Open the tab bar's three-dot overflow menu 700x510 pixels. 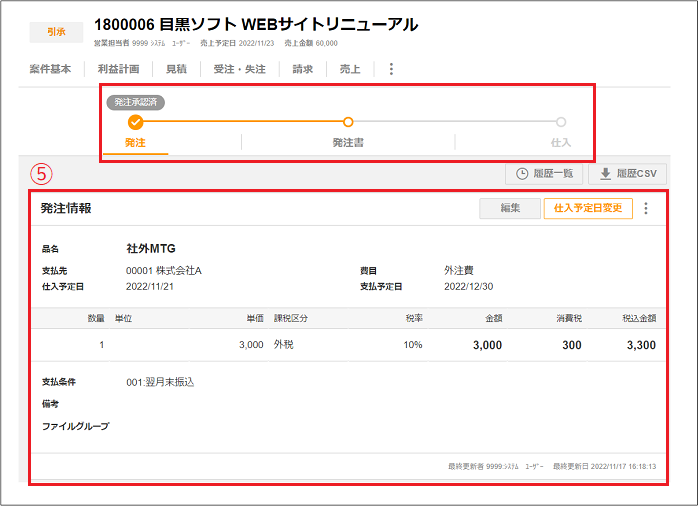click(x=391, y=69)
